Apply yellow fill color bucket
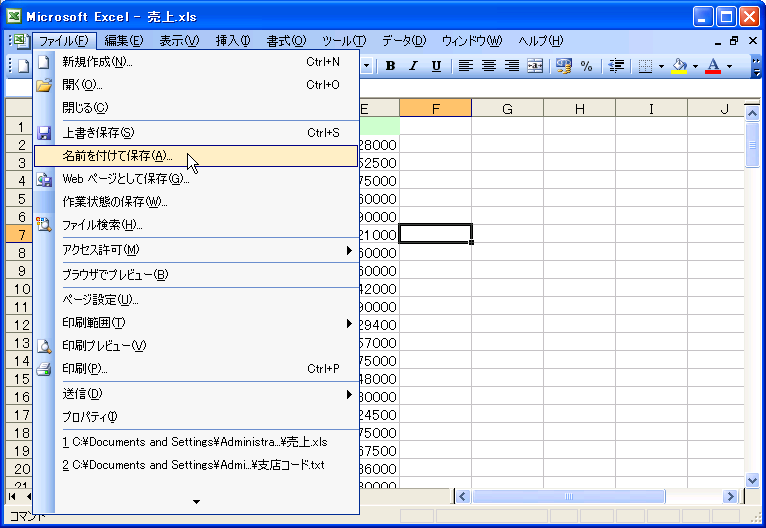The width and height of the screenshot is (766, 528). (679, 66)
